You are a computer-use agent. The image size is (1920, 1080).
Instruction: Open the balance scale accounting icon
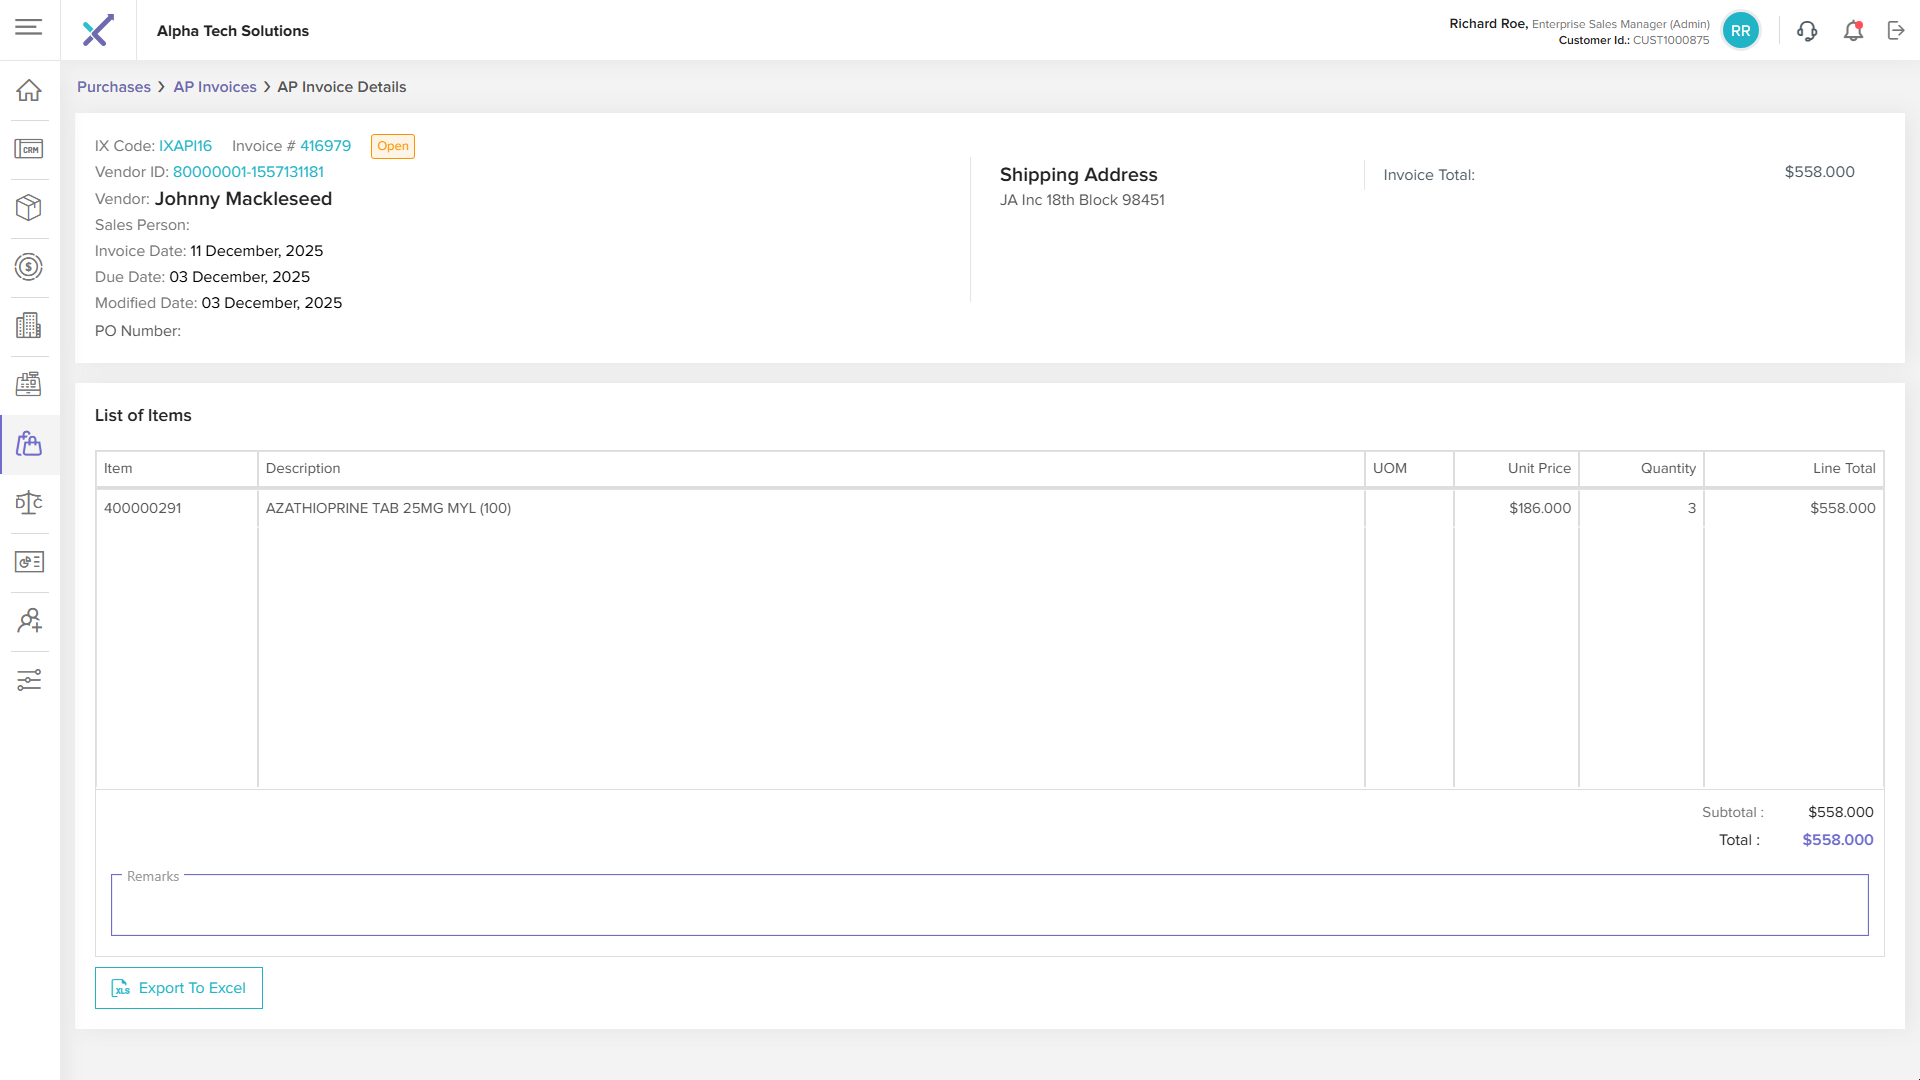[x=29, y=502]
